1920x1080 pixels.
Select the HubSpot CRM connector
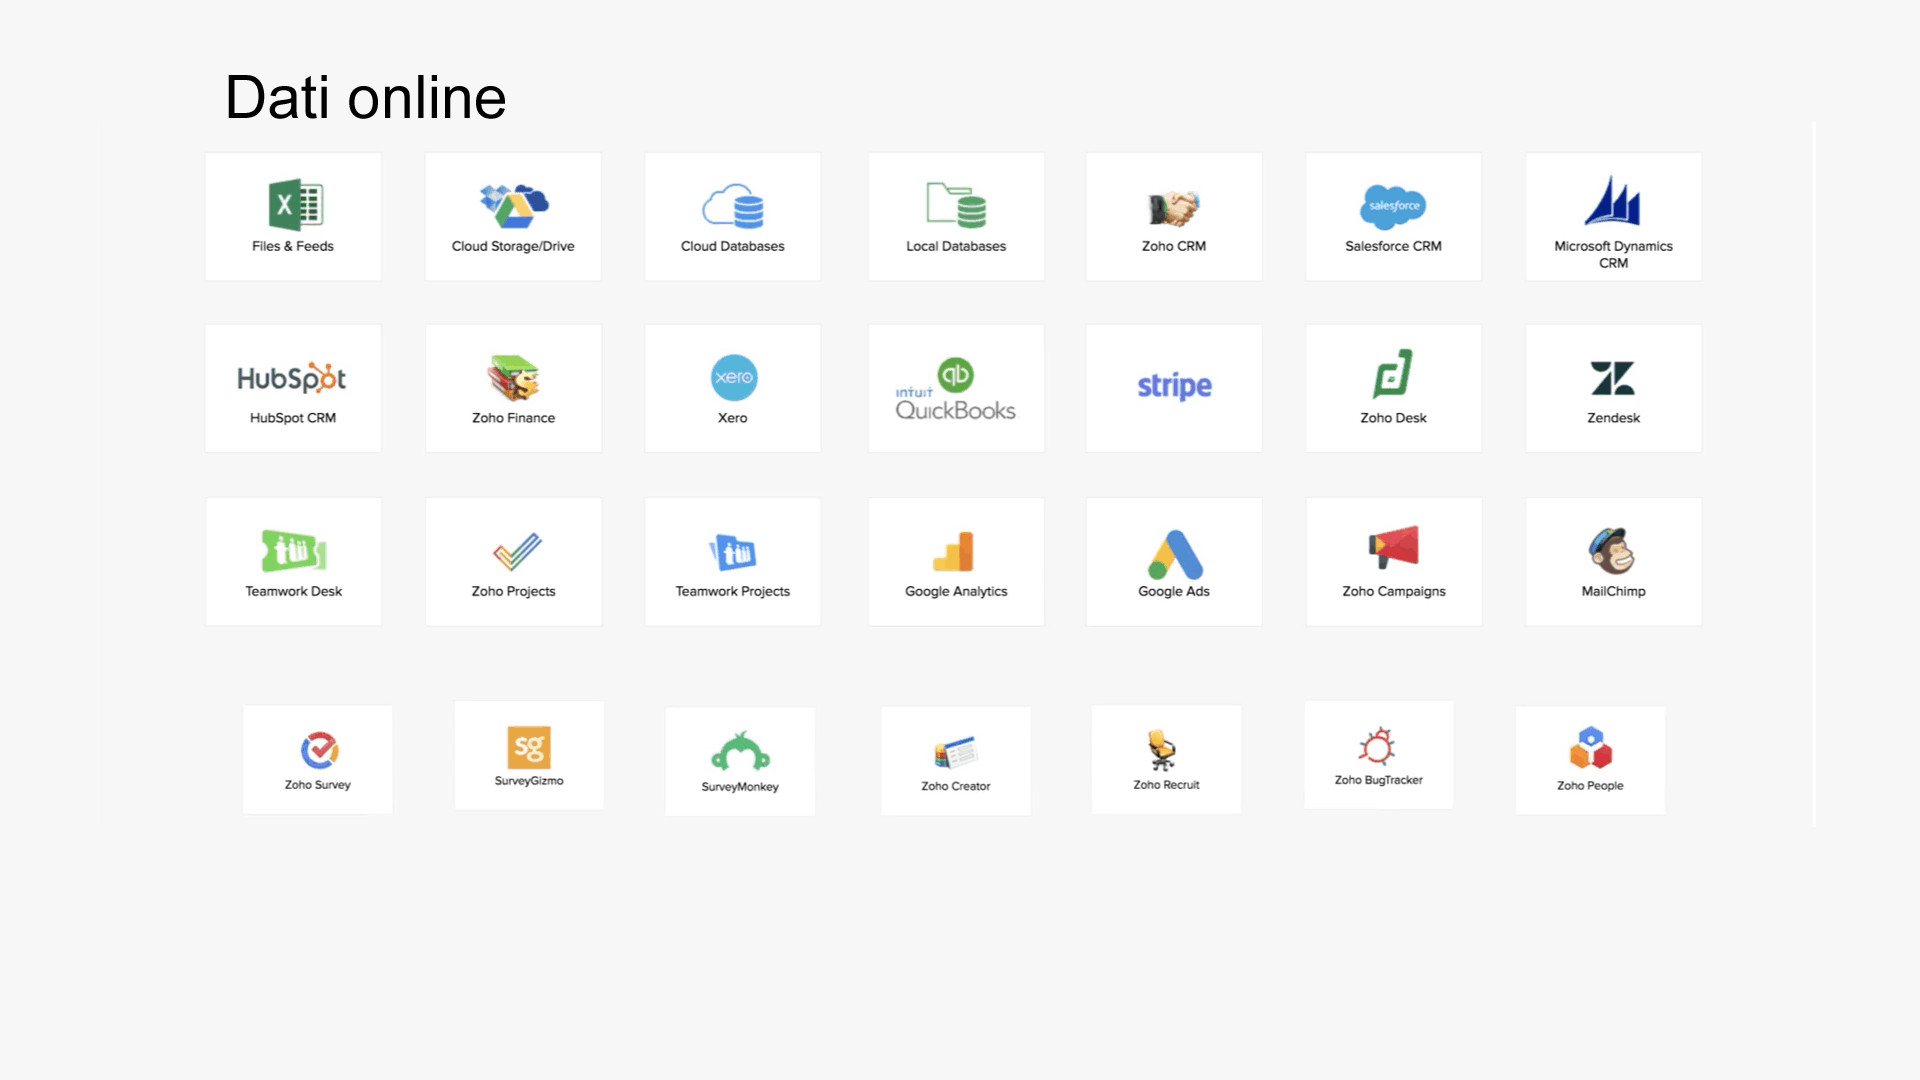pos(293,388)
